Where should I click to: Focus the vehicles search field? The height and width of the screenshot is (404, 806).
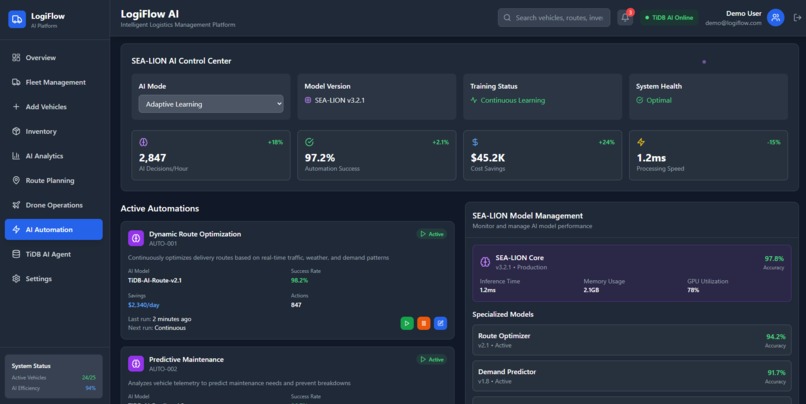(x=554, y=17)
